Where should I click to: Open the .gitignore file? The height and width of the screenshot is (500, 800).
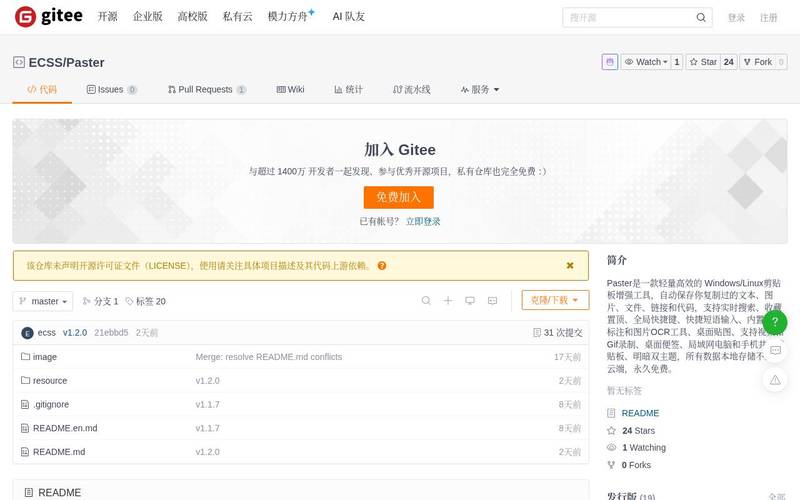click(51, 404)
